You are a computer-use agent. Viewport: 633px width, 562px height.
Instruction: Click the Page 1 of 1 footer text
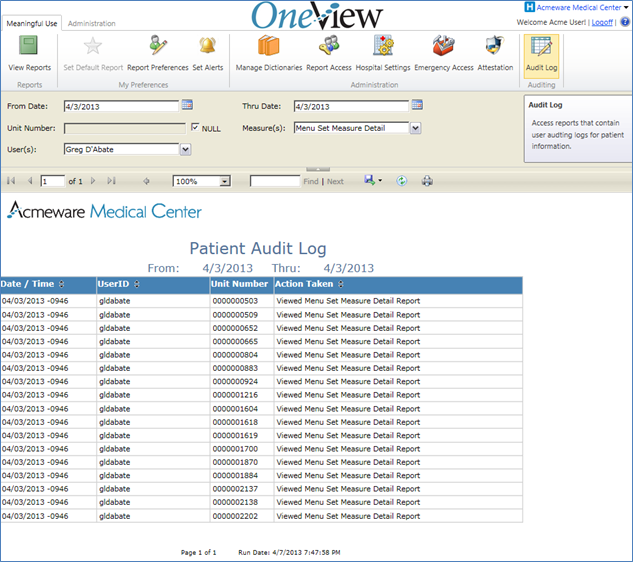point(198,552)
